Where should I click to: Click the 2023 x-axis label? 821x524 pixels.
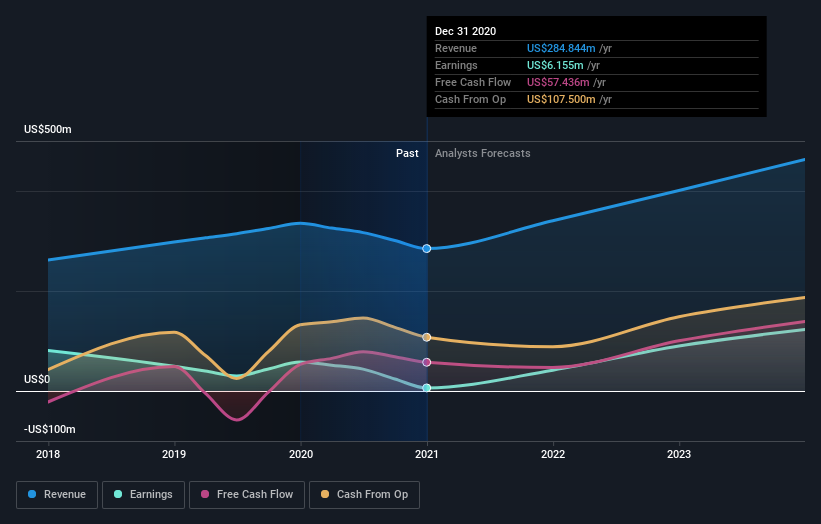pyautogui.click(x=679, y=454)
